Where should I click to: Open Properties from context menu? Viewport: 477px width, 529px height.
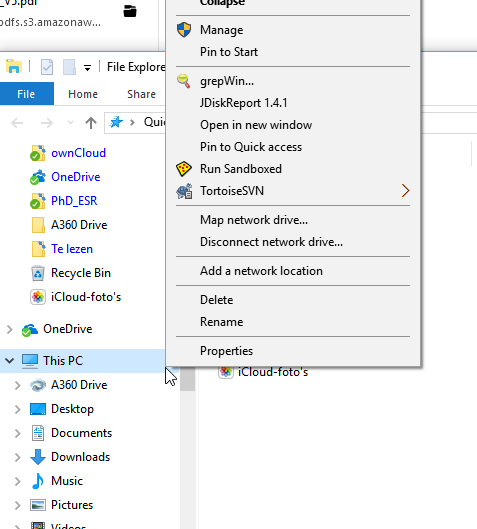pyautogui.click(x=292, y=351)
